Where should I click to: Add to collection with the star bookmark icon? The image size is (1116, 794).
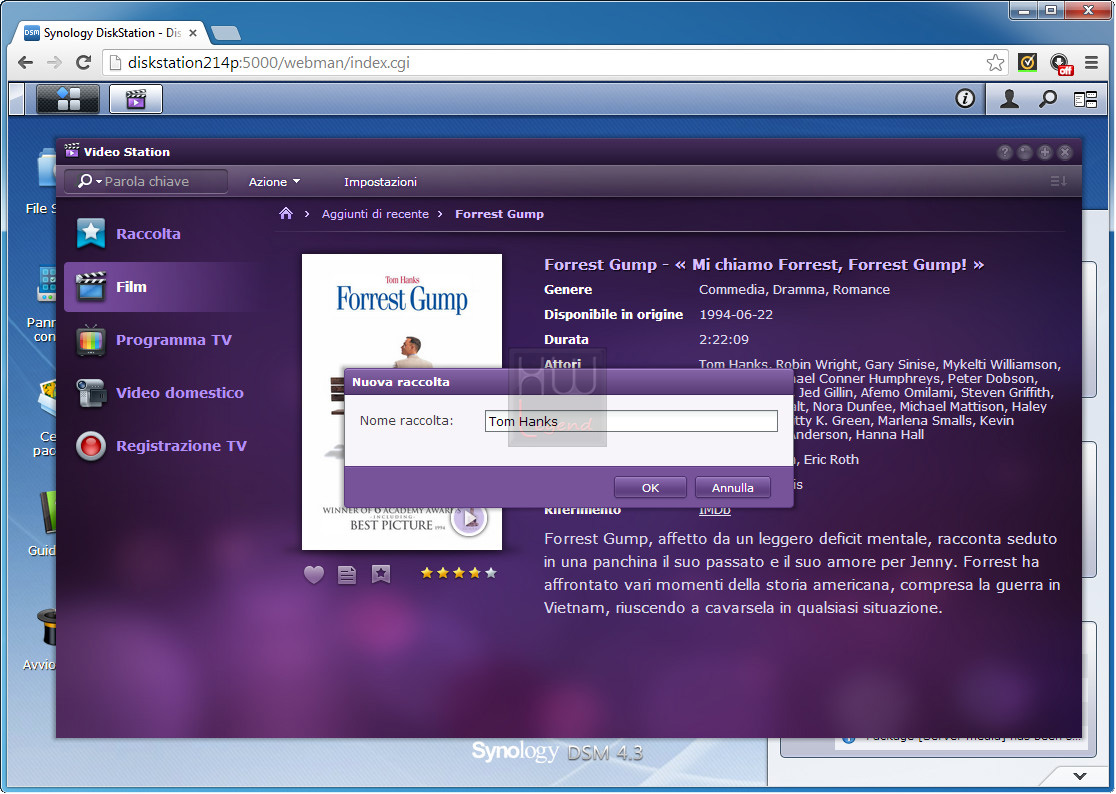click(x=381, y=573)
